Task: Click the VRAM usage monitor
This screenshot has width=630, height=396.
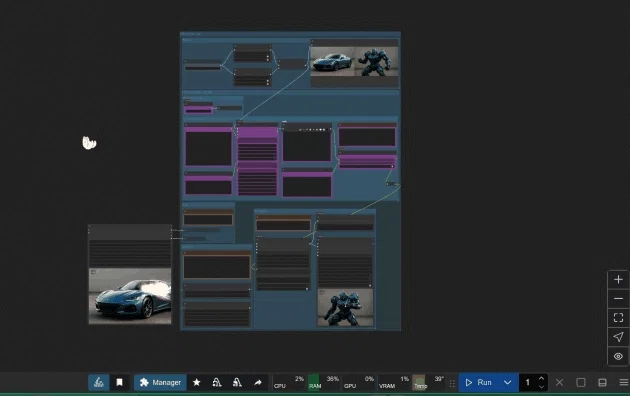Action: (394, 382)
